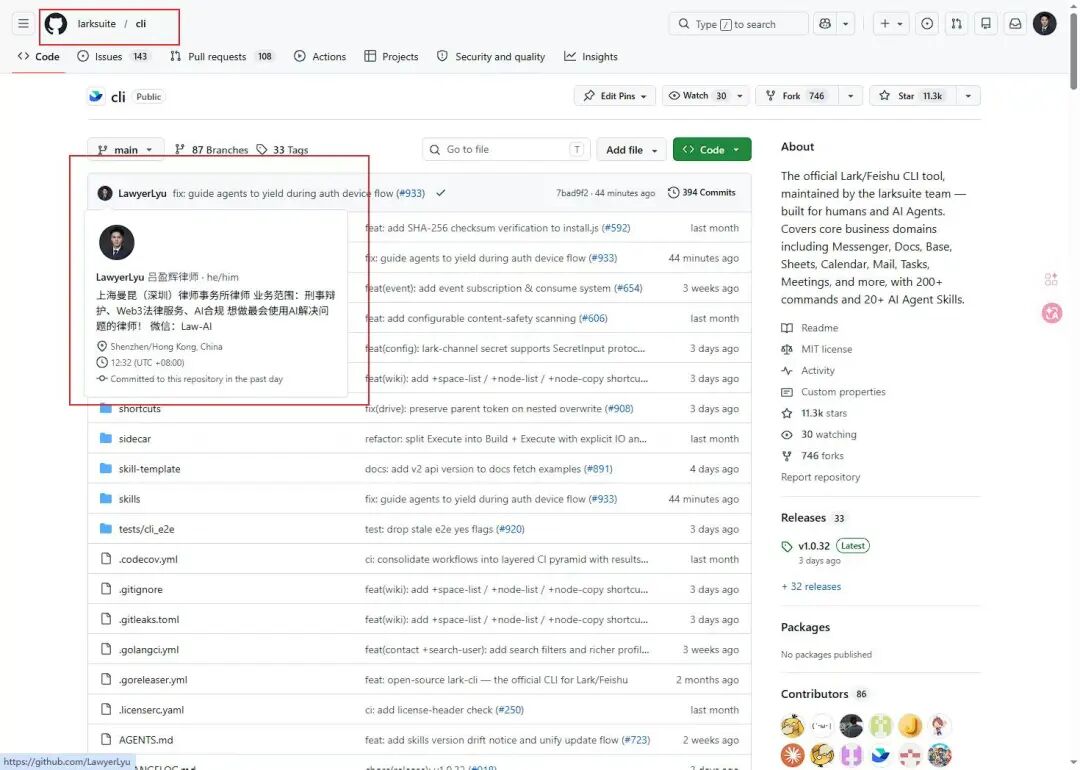The image size is (1080, 770).
Task: Open the .gitleaks.toml file
Action: pyautogui.click(x=149, y=619)
